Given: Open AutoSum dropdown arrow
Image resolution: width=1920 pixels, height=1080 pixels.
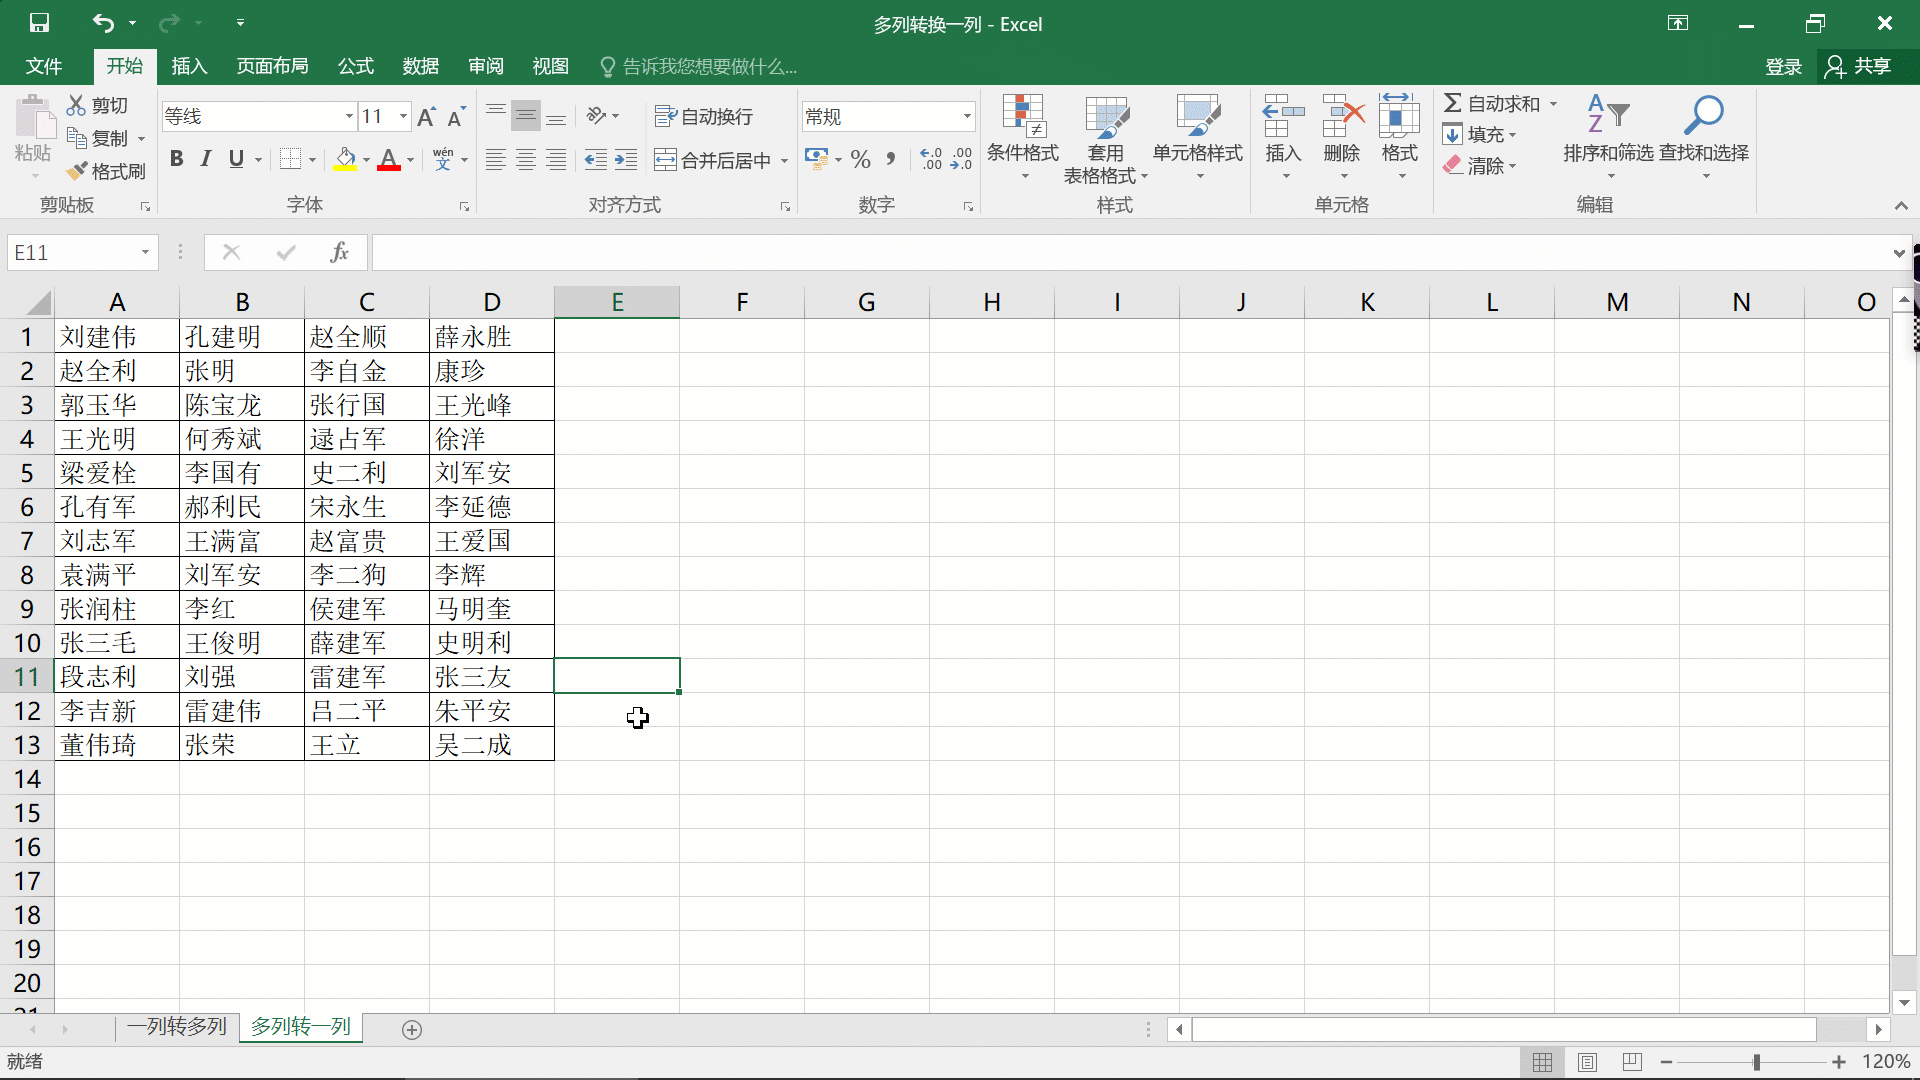Looking at the screenshot, I should [1554, 104].
